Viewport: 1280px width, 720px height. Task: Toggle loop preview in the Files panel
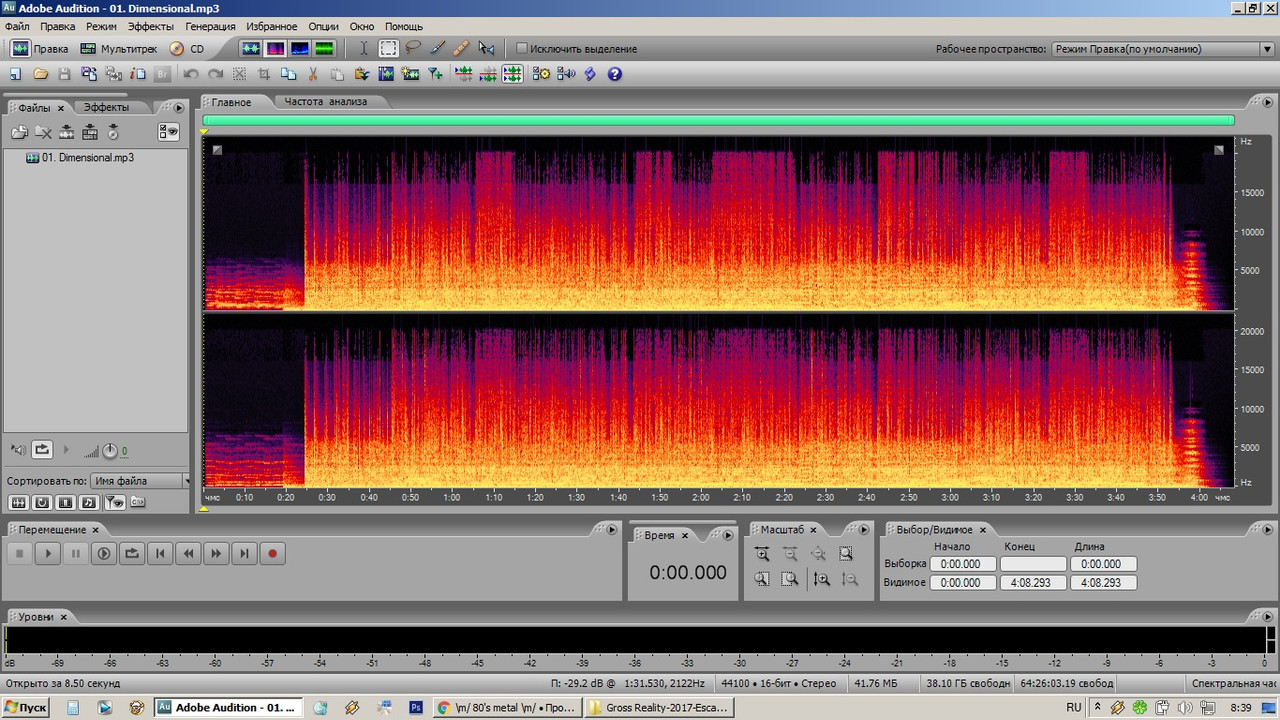tap(42, 450)
